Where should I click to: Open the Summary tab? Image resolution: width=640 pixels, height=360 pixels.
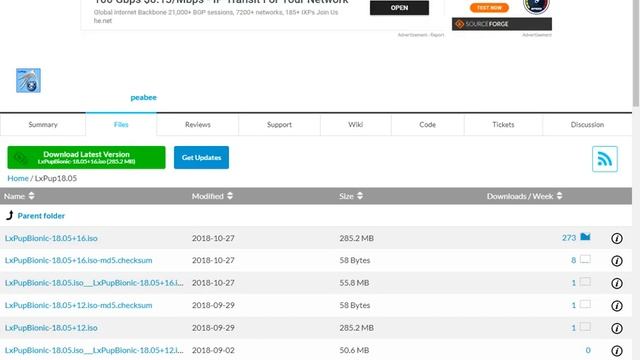[43, 124]
